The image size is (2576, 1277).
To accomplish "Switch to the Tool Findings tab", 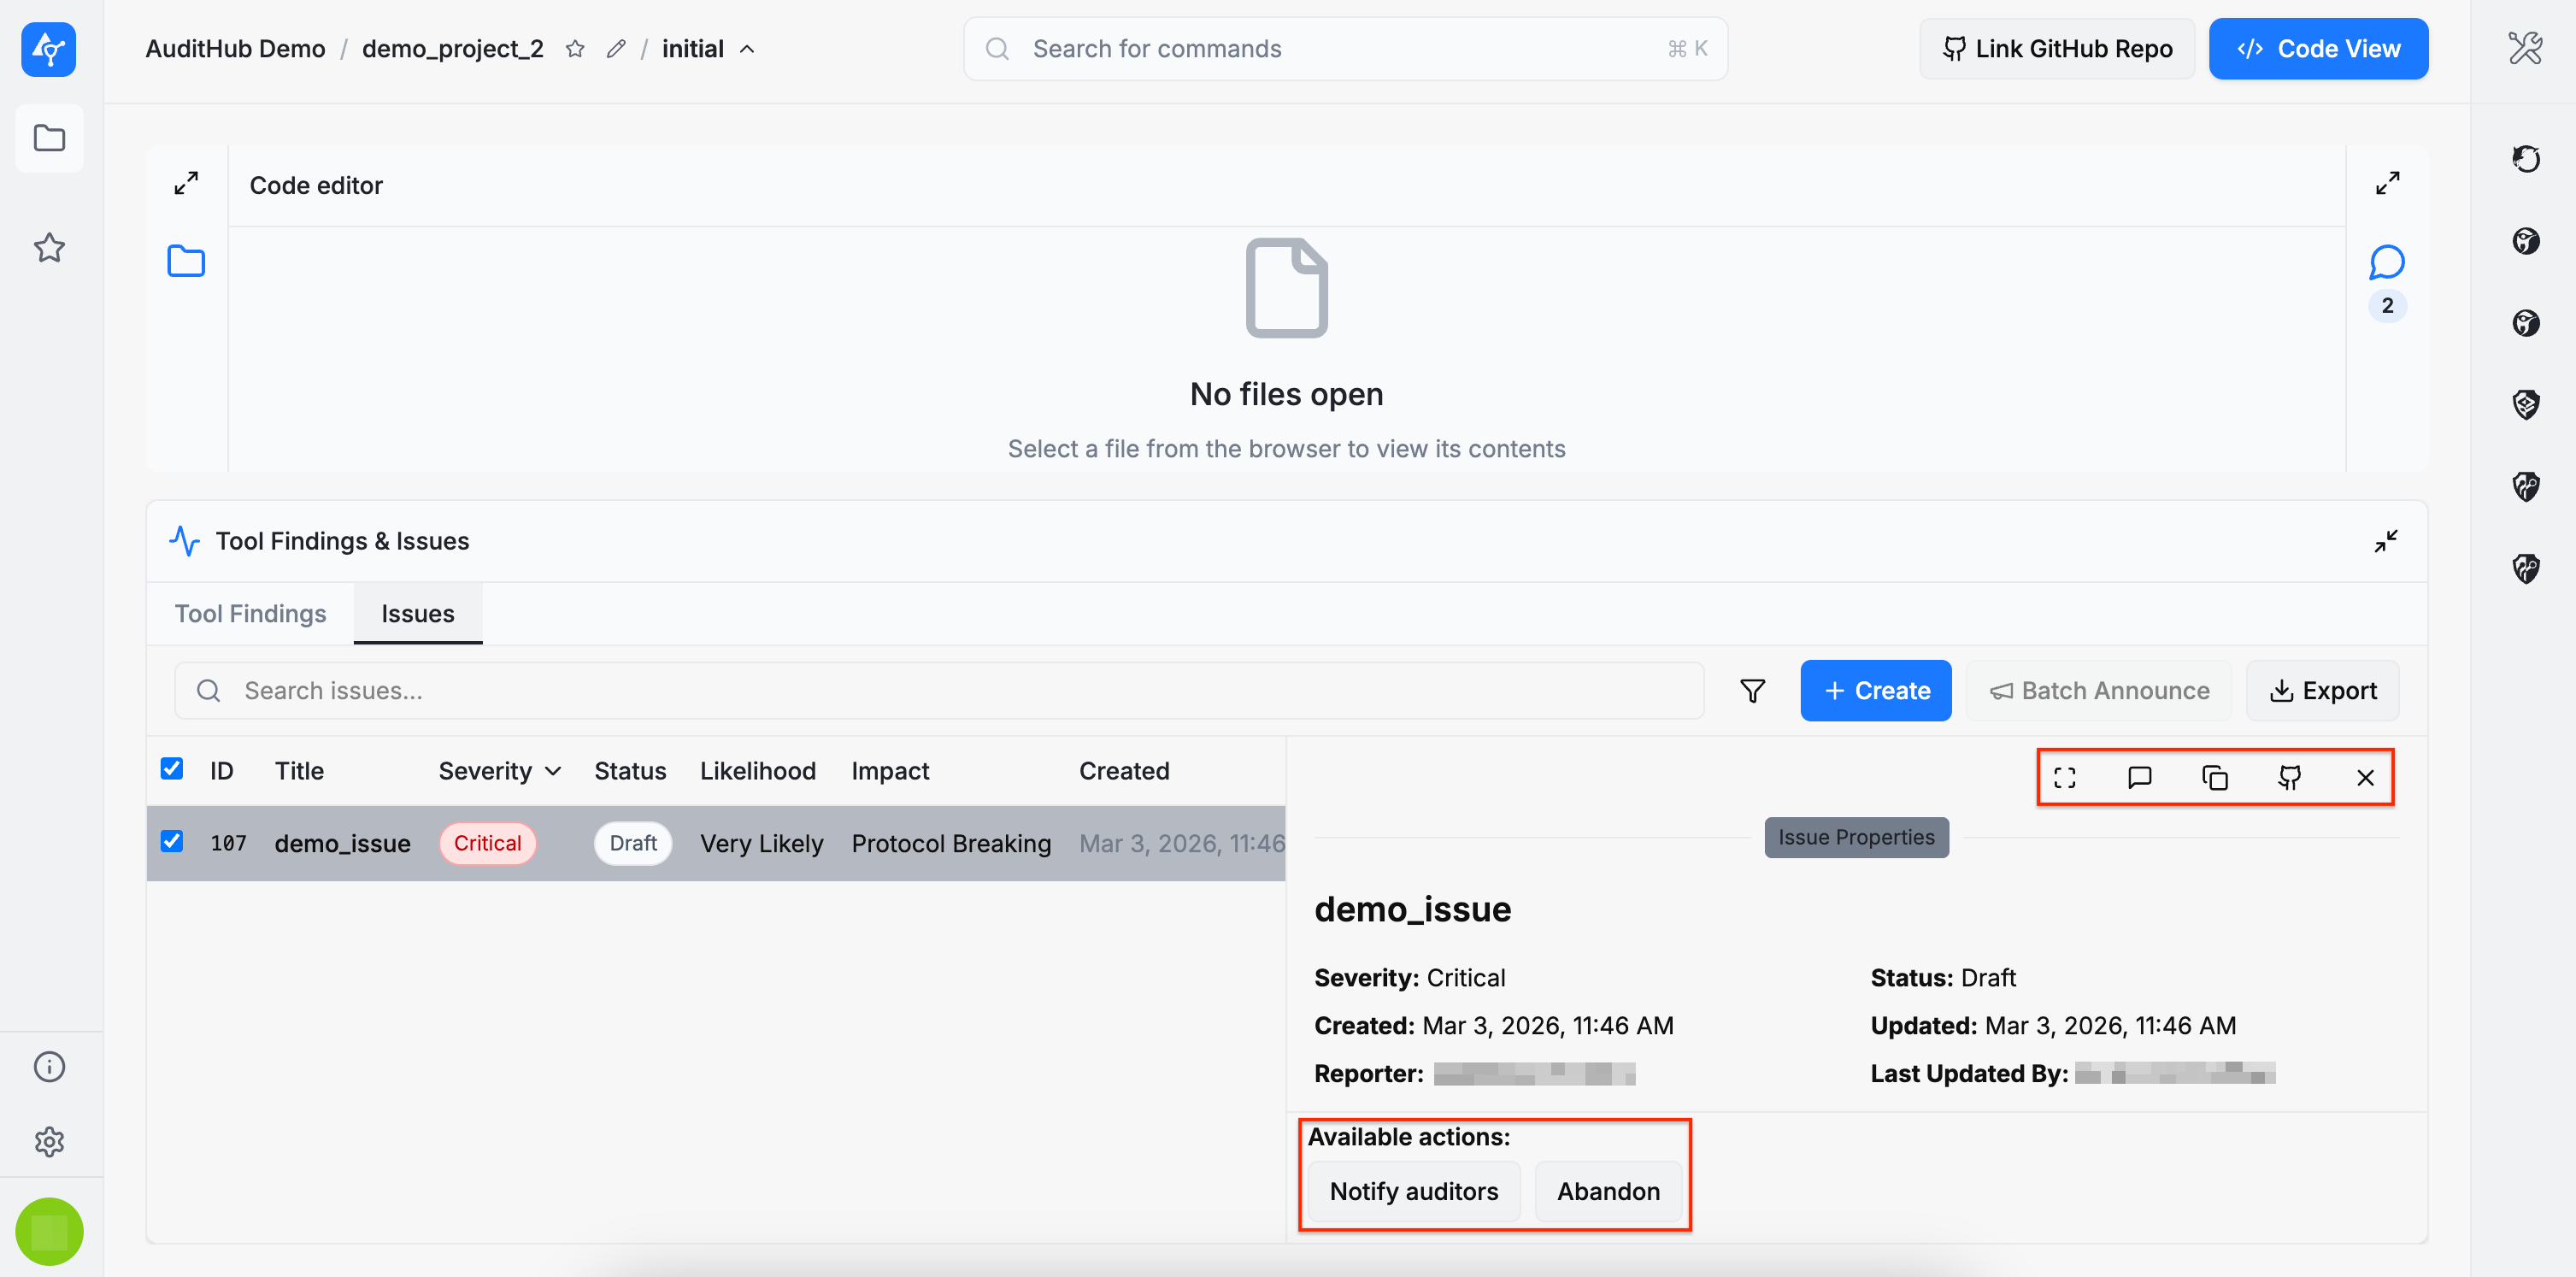I will 250,614.
